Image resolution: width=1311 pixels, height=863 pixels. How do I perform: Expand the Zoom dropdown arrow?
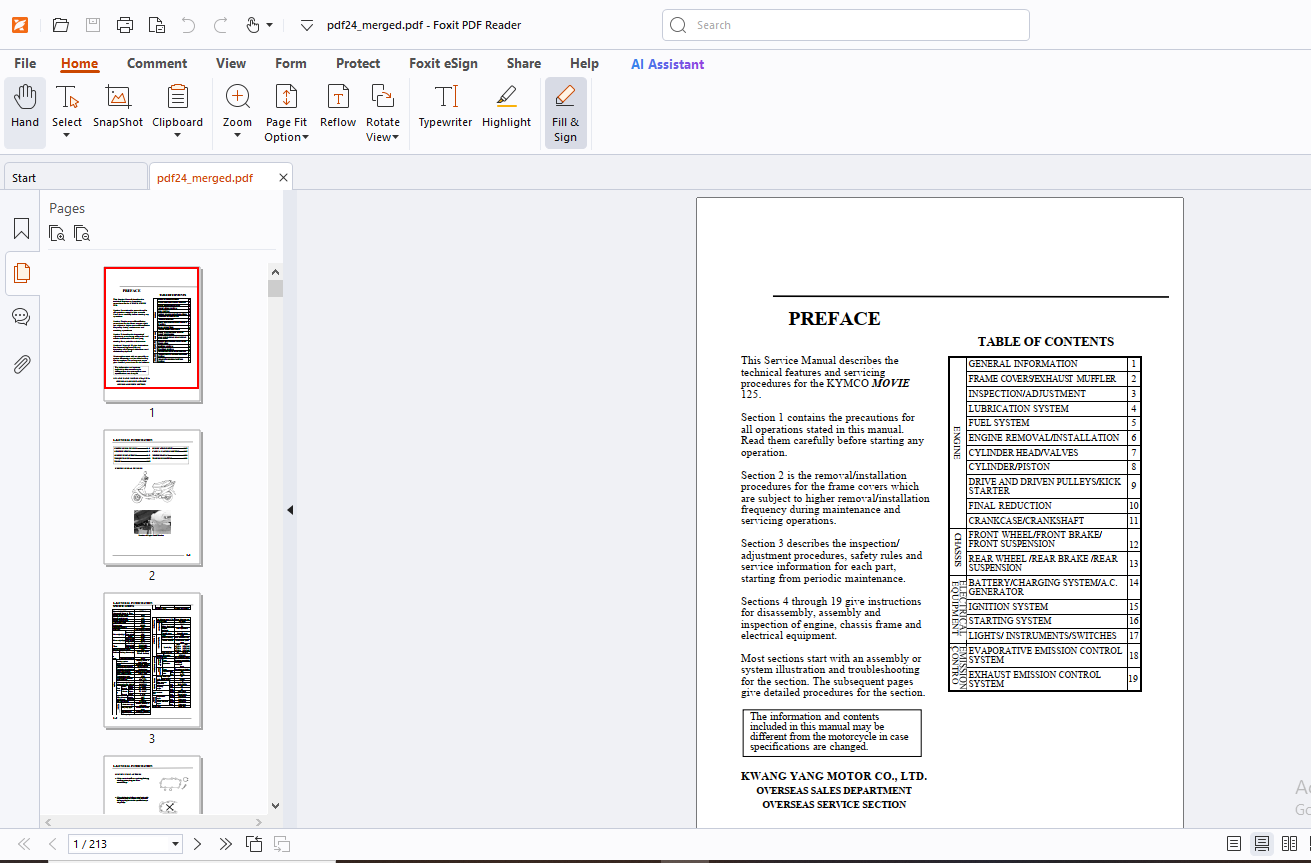point(237,136)
